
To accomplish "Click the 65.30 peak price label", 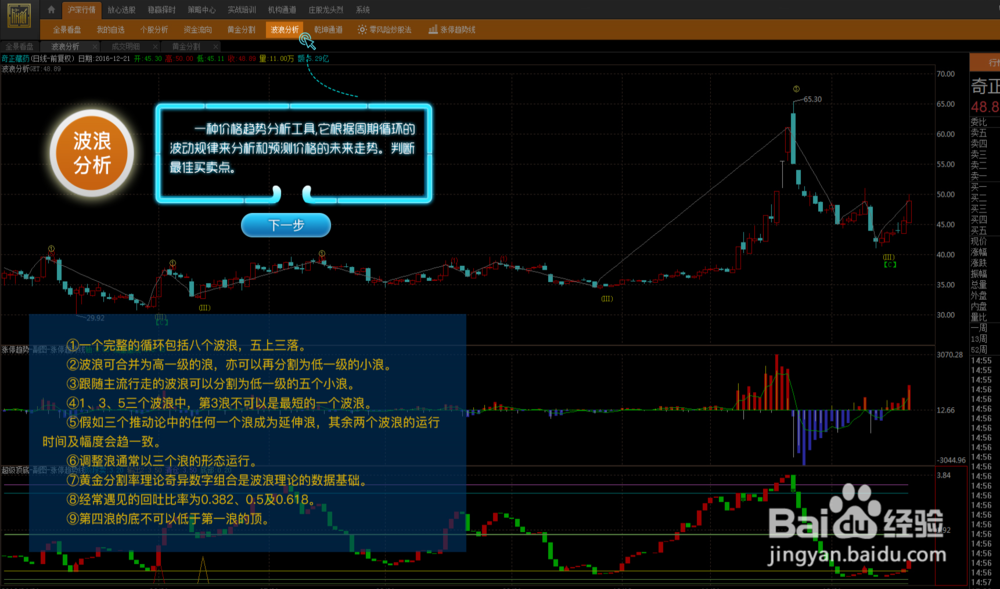I will pos(812,99).
